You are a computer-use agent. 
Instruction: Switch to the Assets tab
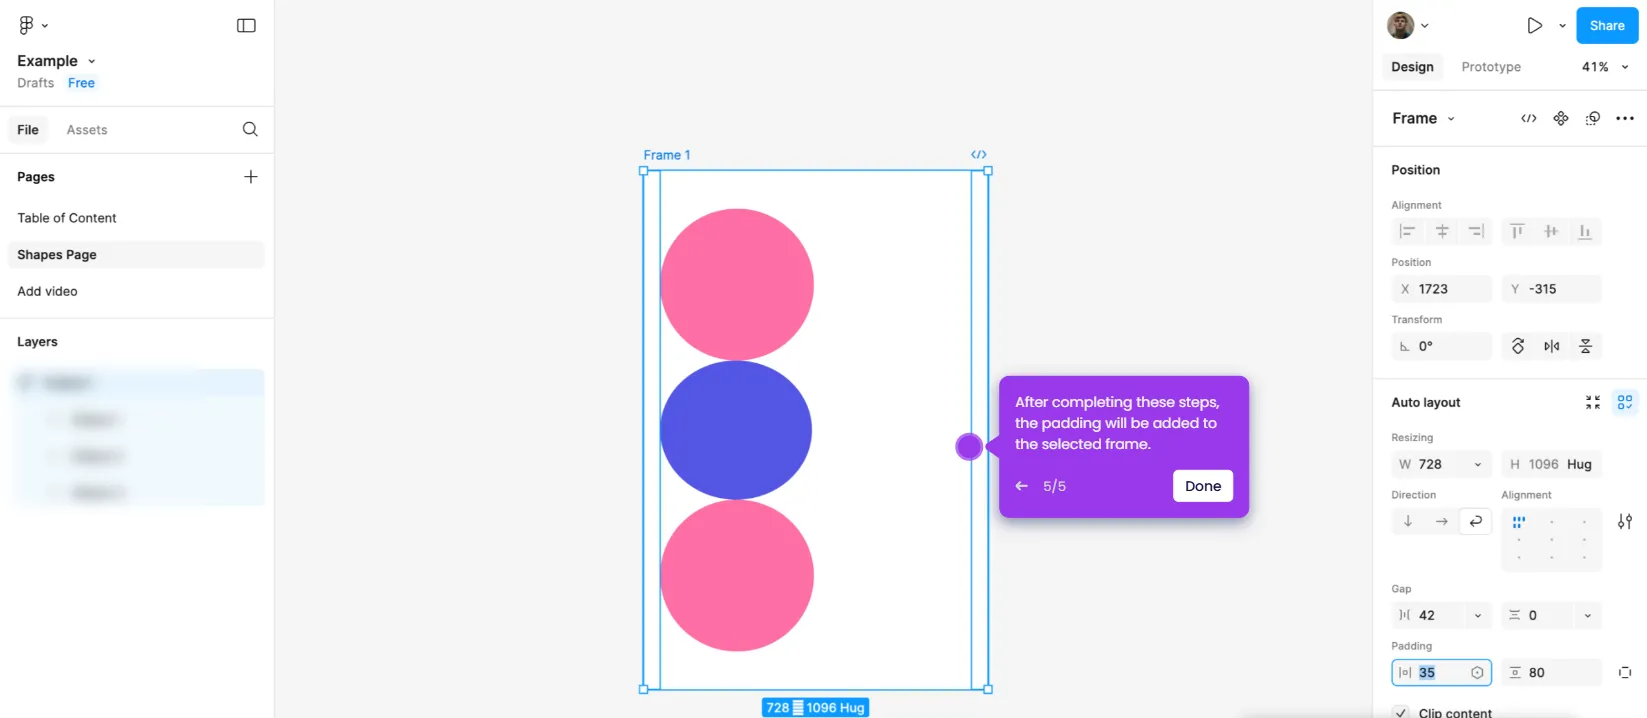(87, 130)
